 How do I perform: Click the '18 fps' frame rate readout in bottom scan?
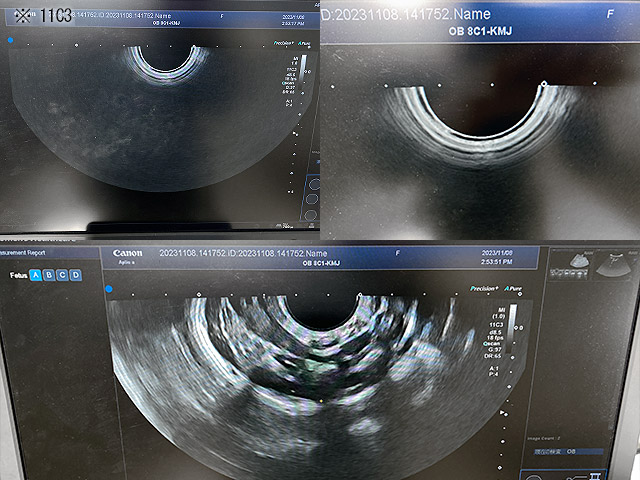click(x=495, y=338)
